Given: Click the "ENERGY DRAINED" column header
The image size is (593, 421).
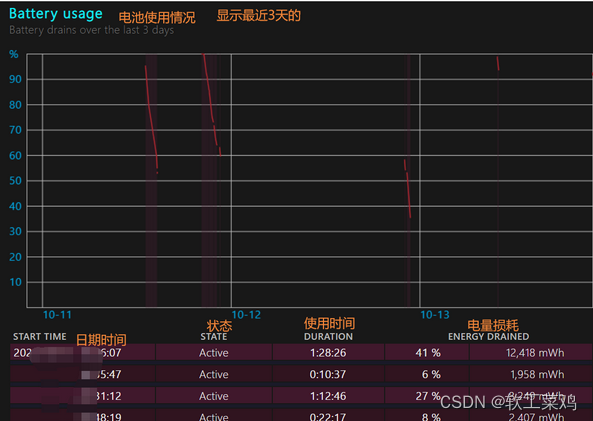Looking at the screenshot, I should pyautogui.click(x=489, y=337).
